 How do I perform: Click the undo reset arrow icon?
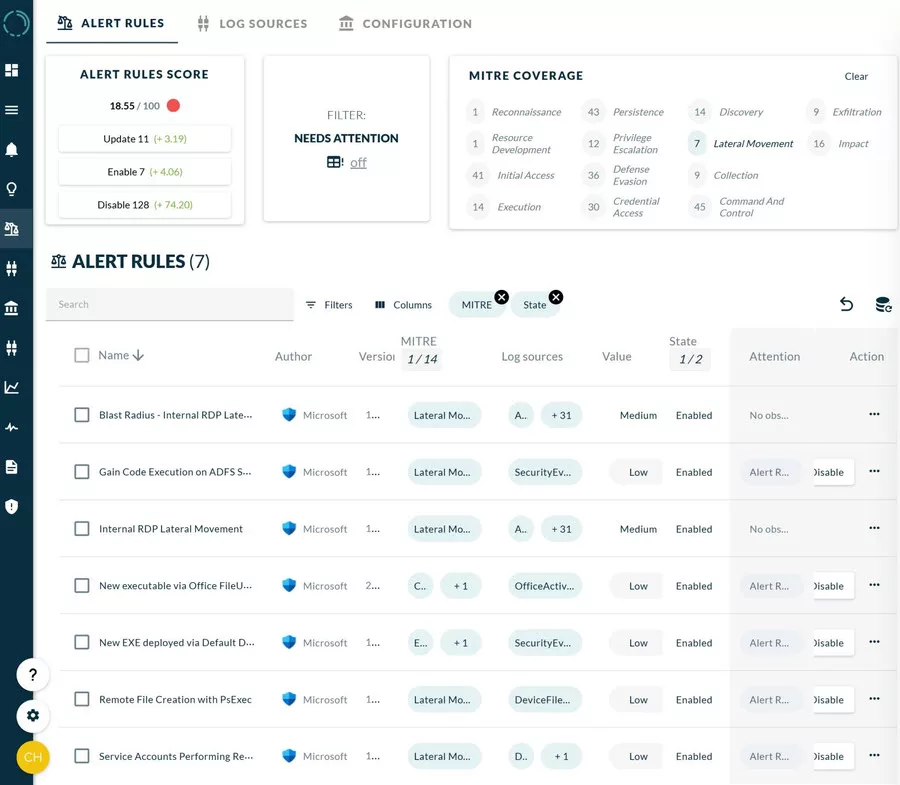coord(847,304)
